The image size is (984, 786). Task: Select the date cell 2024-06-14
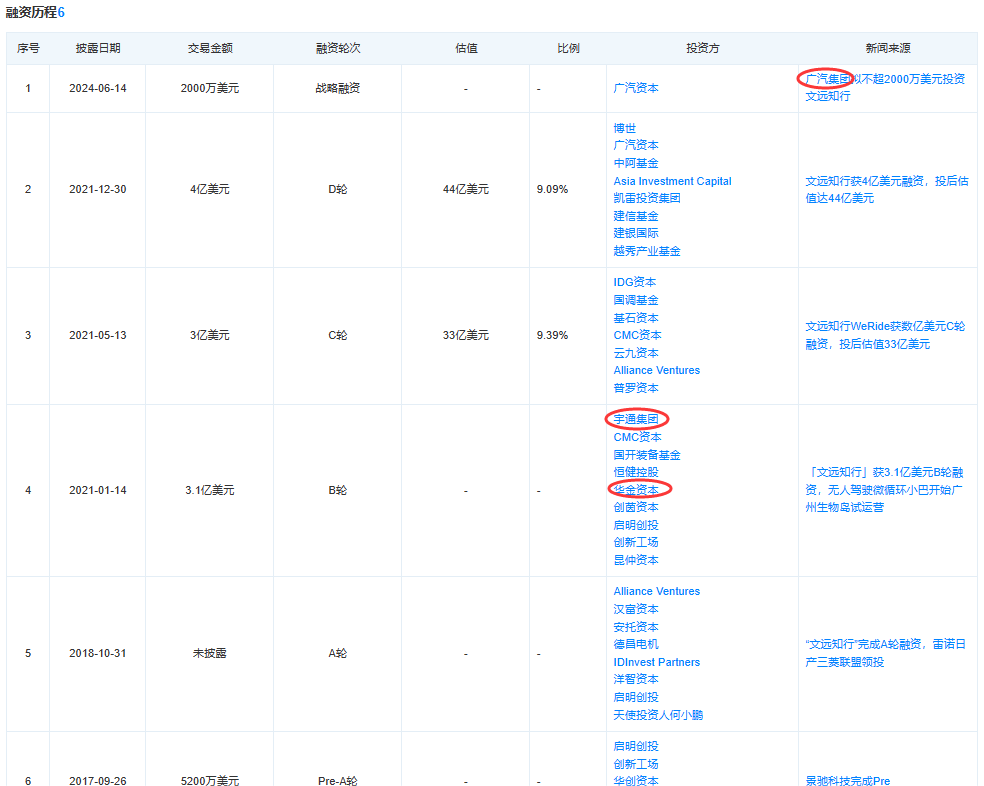[98, 89]
